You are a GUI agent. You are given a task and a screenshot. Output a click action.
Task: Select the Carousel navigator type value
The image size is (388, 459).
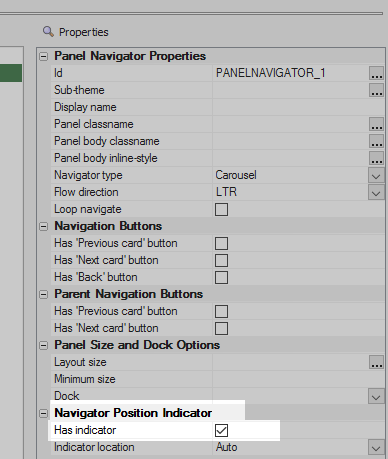click(x=236, y=175)
